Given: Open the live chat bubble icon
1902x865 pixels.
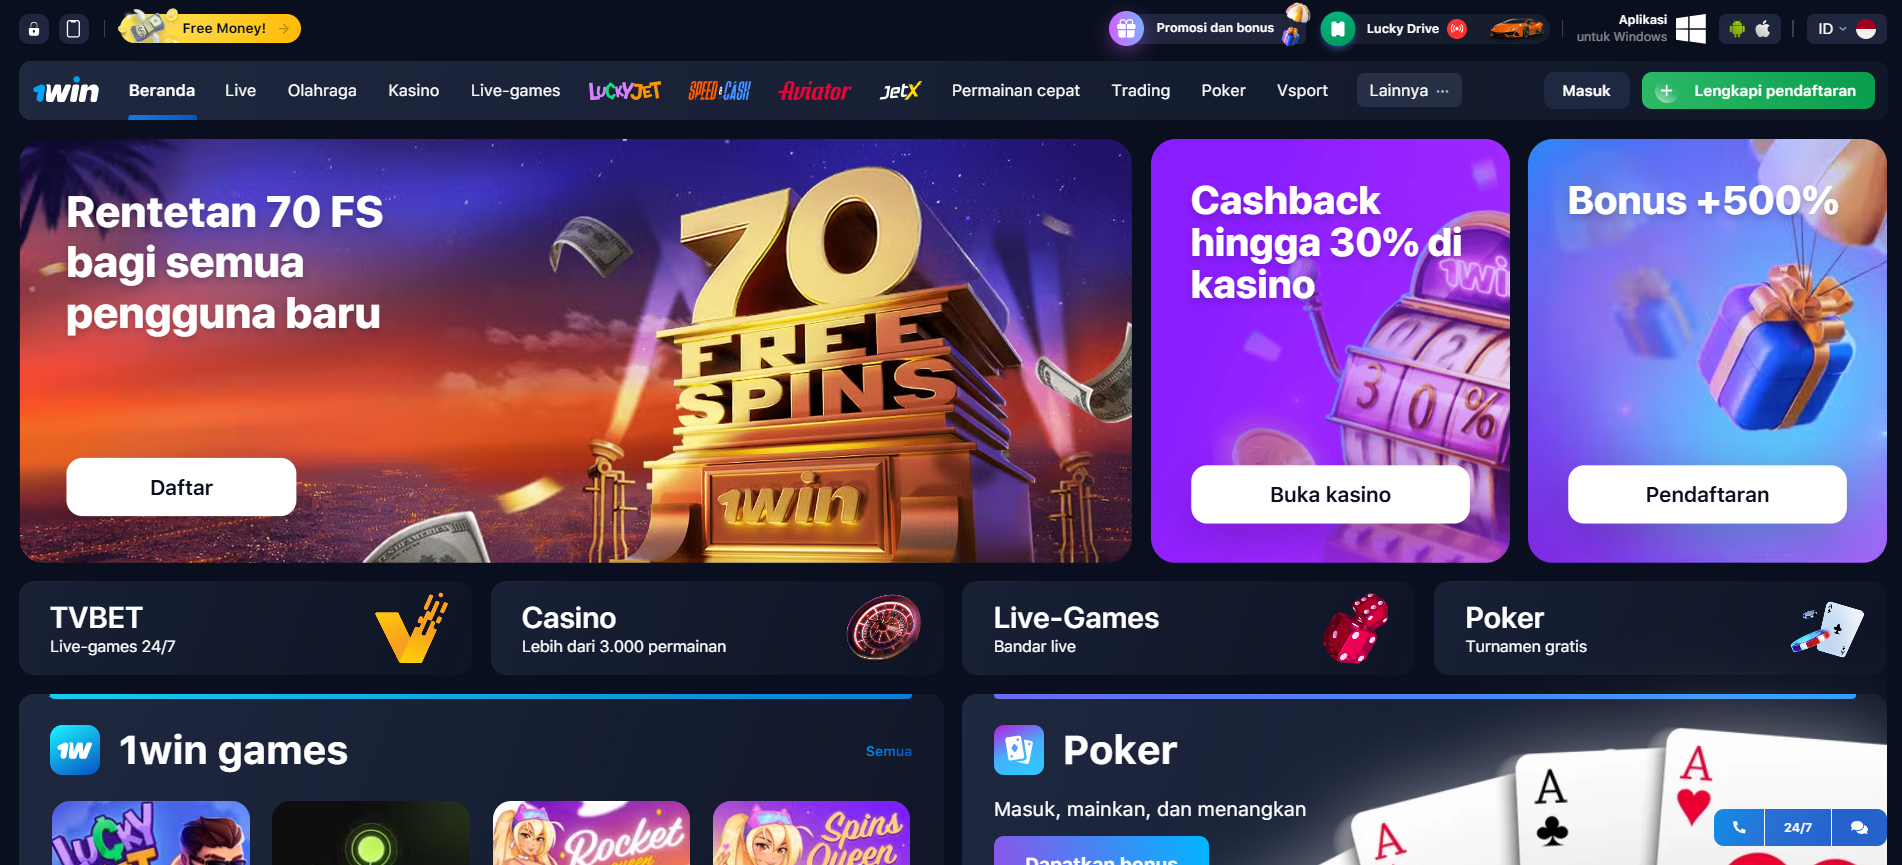Looking at the screenshot, I should click(x=1859, y=827).
